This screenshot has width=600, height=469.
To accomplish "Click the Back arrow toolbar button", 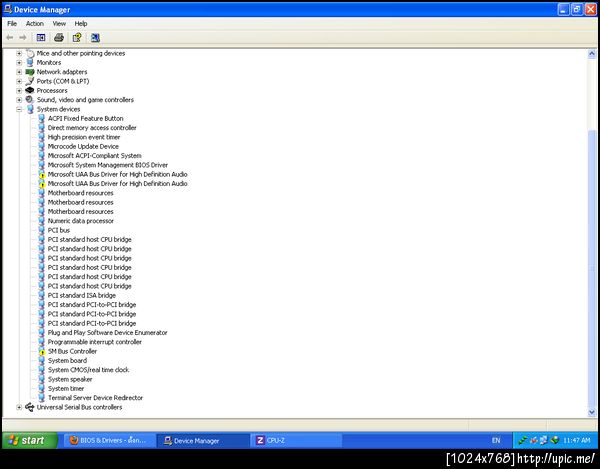I will pos(10,37).
